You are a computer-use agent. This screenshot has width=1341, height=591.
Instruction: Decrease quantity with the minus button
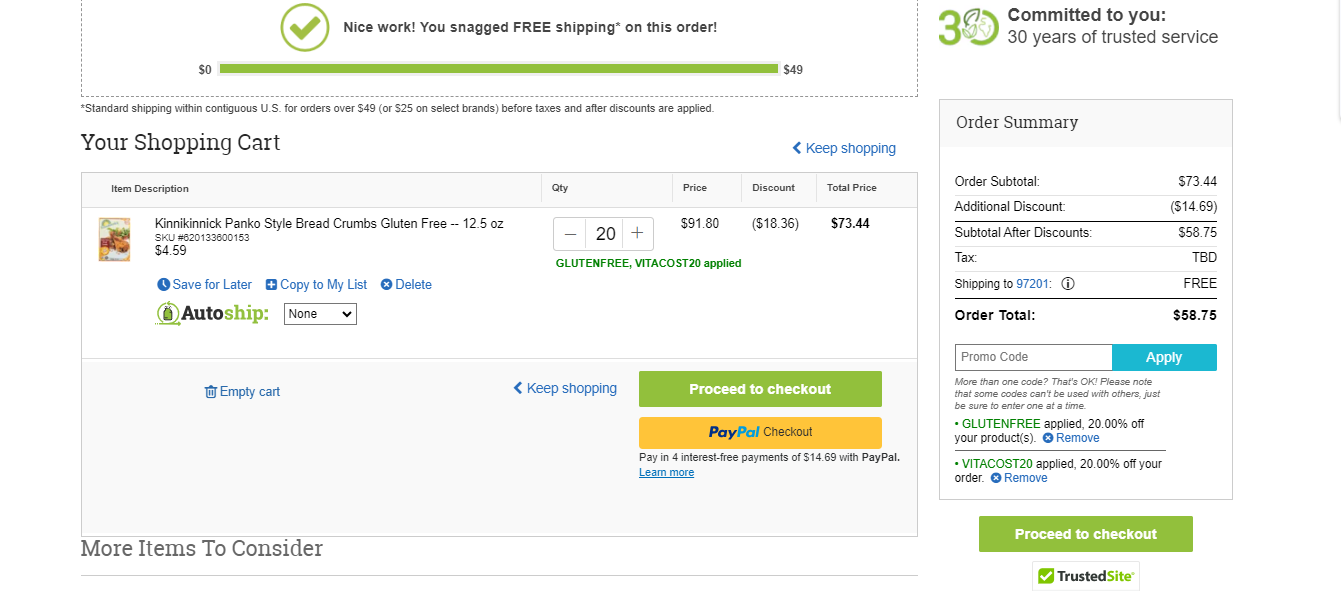coord(570,234)
